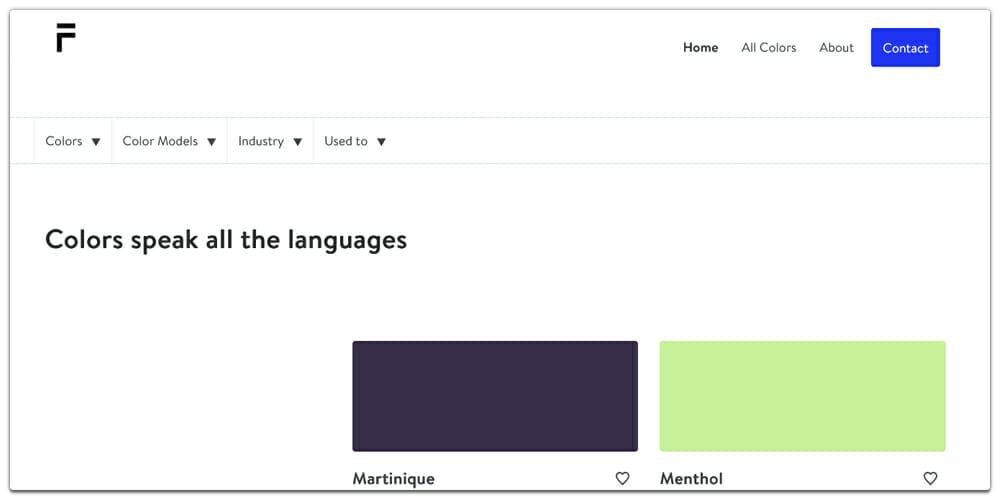Go to the Home nav item
Image resolution: width=1000 pixels, height=500 pixels.
(x=700, y=48)
